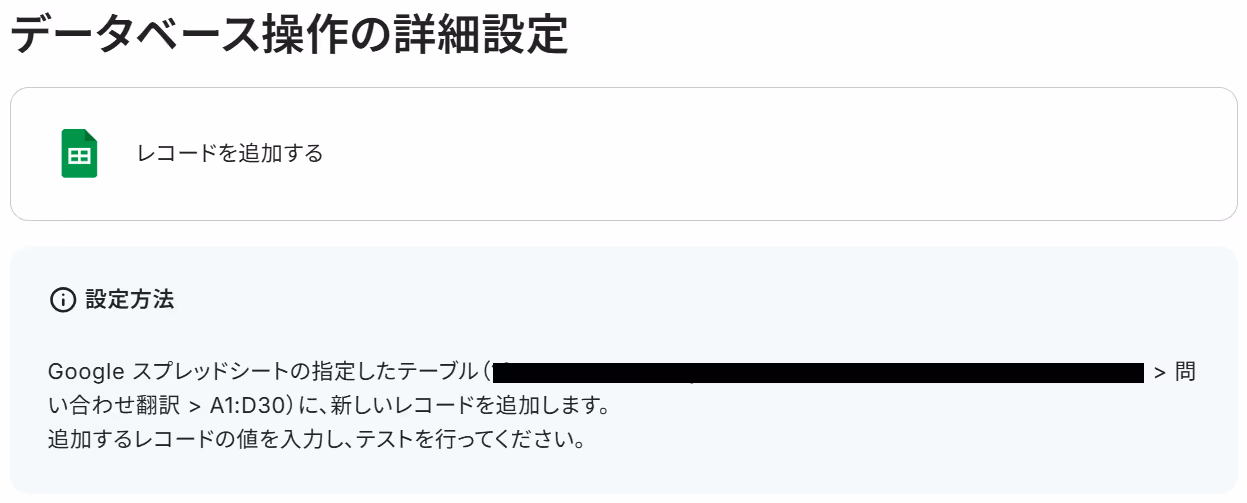Click the blank right area of record card
The width and height of the screenshot is (1247, 503).
(x=900, y=154)
